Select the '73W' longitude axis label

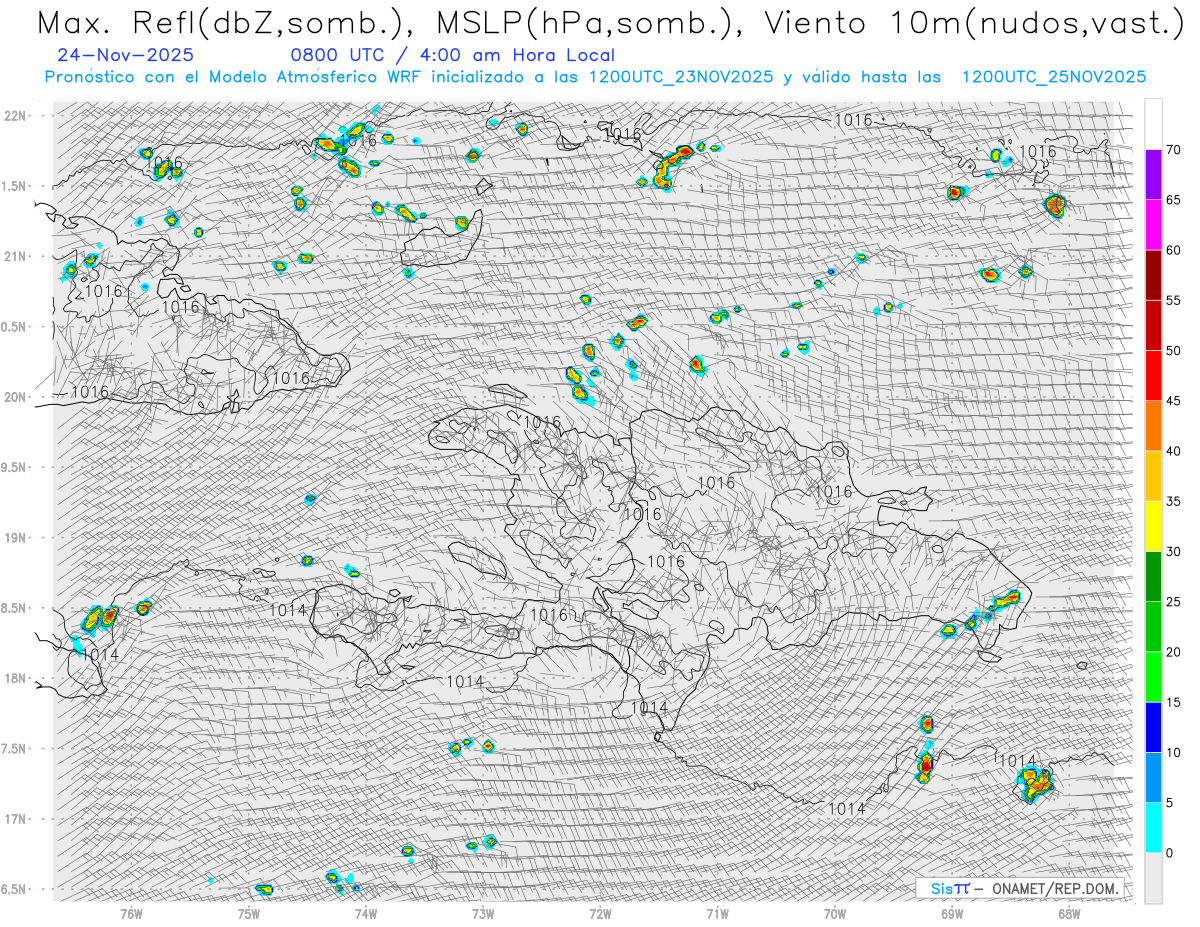(483, 913)
